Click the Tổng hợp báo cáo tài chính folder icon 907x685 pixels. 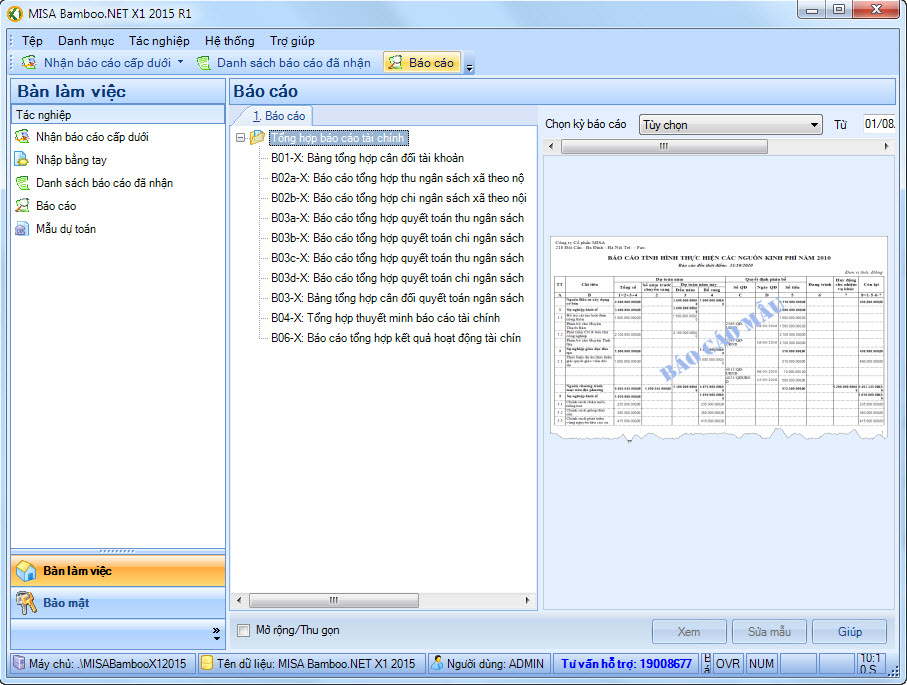pyautogui.click(x=257, y=138)
